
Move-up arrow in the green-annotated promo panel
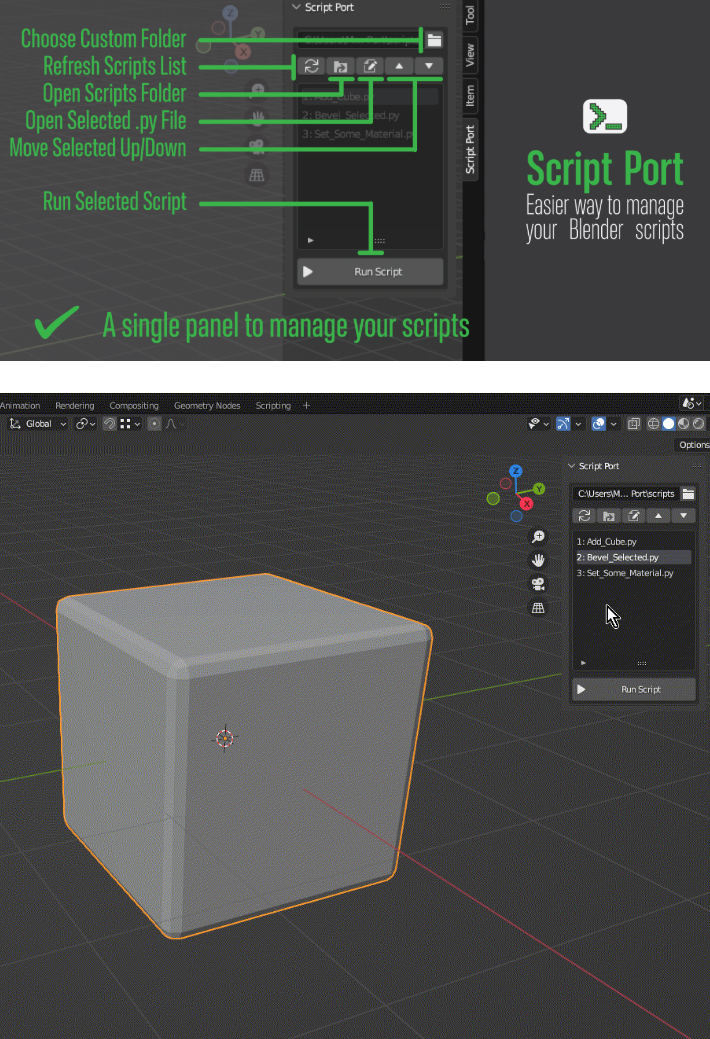(x=399, y=66)
